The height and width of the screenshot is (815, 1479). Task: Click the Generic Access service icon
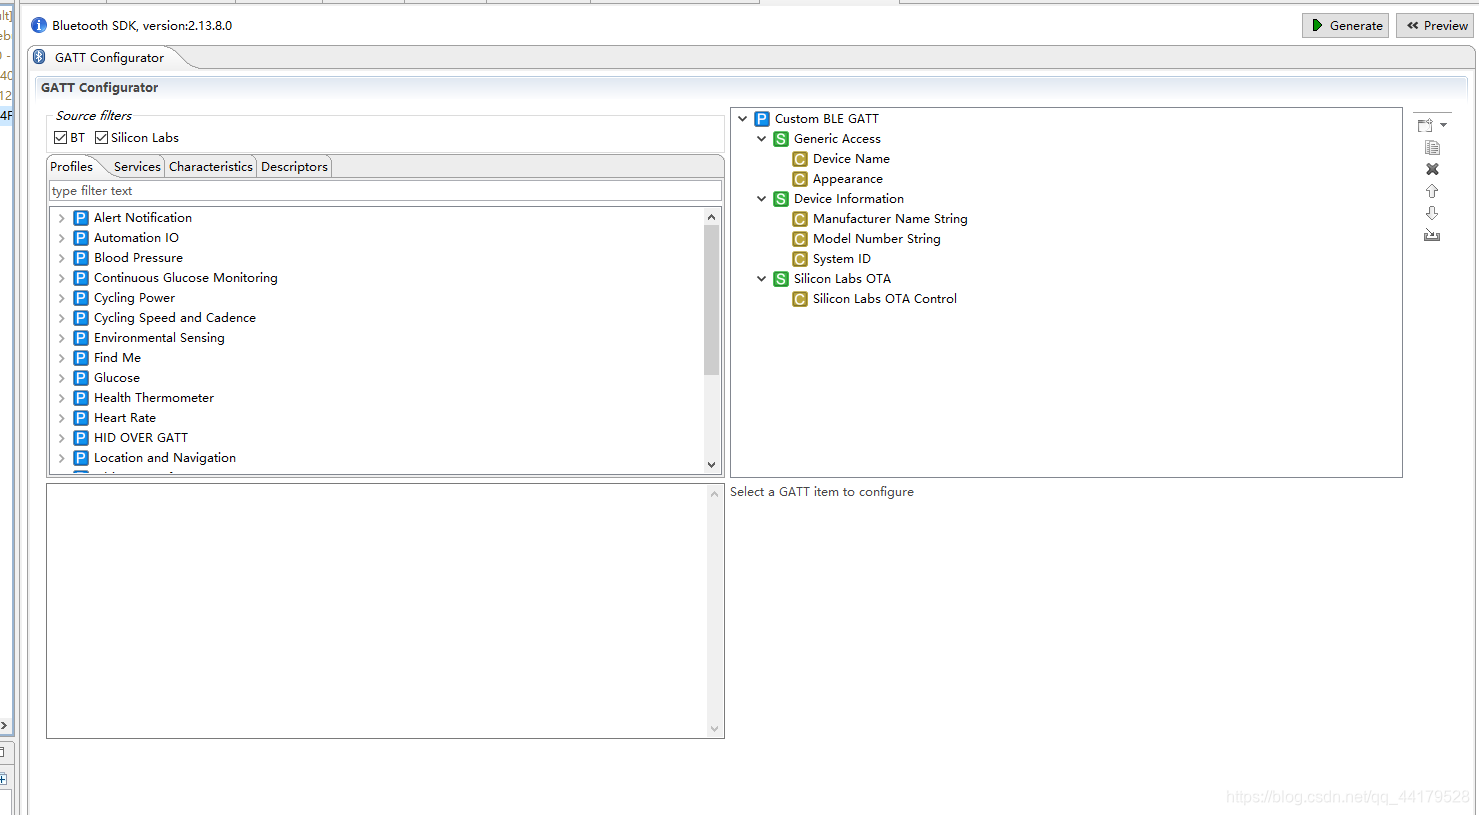[781, 139]
